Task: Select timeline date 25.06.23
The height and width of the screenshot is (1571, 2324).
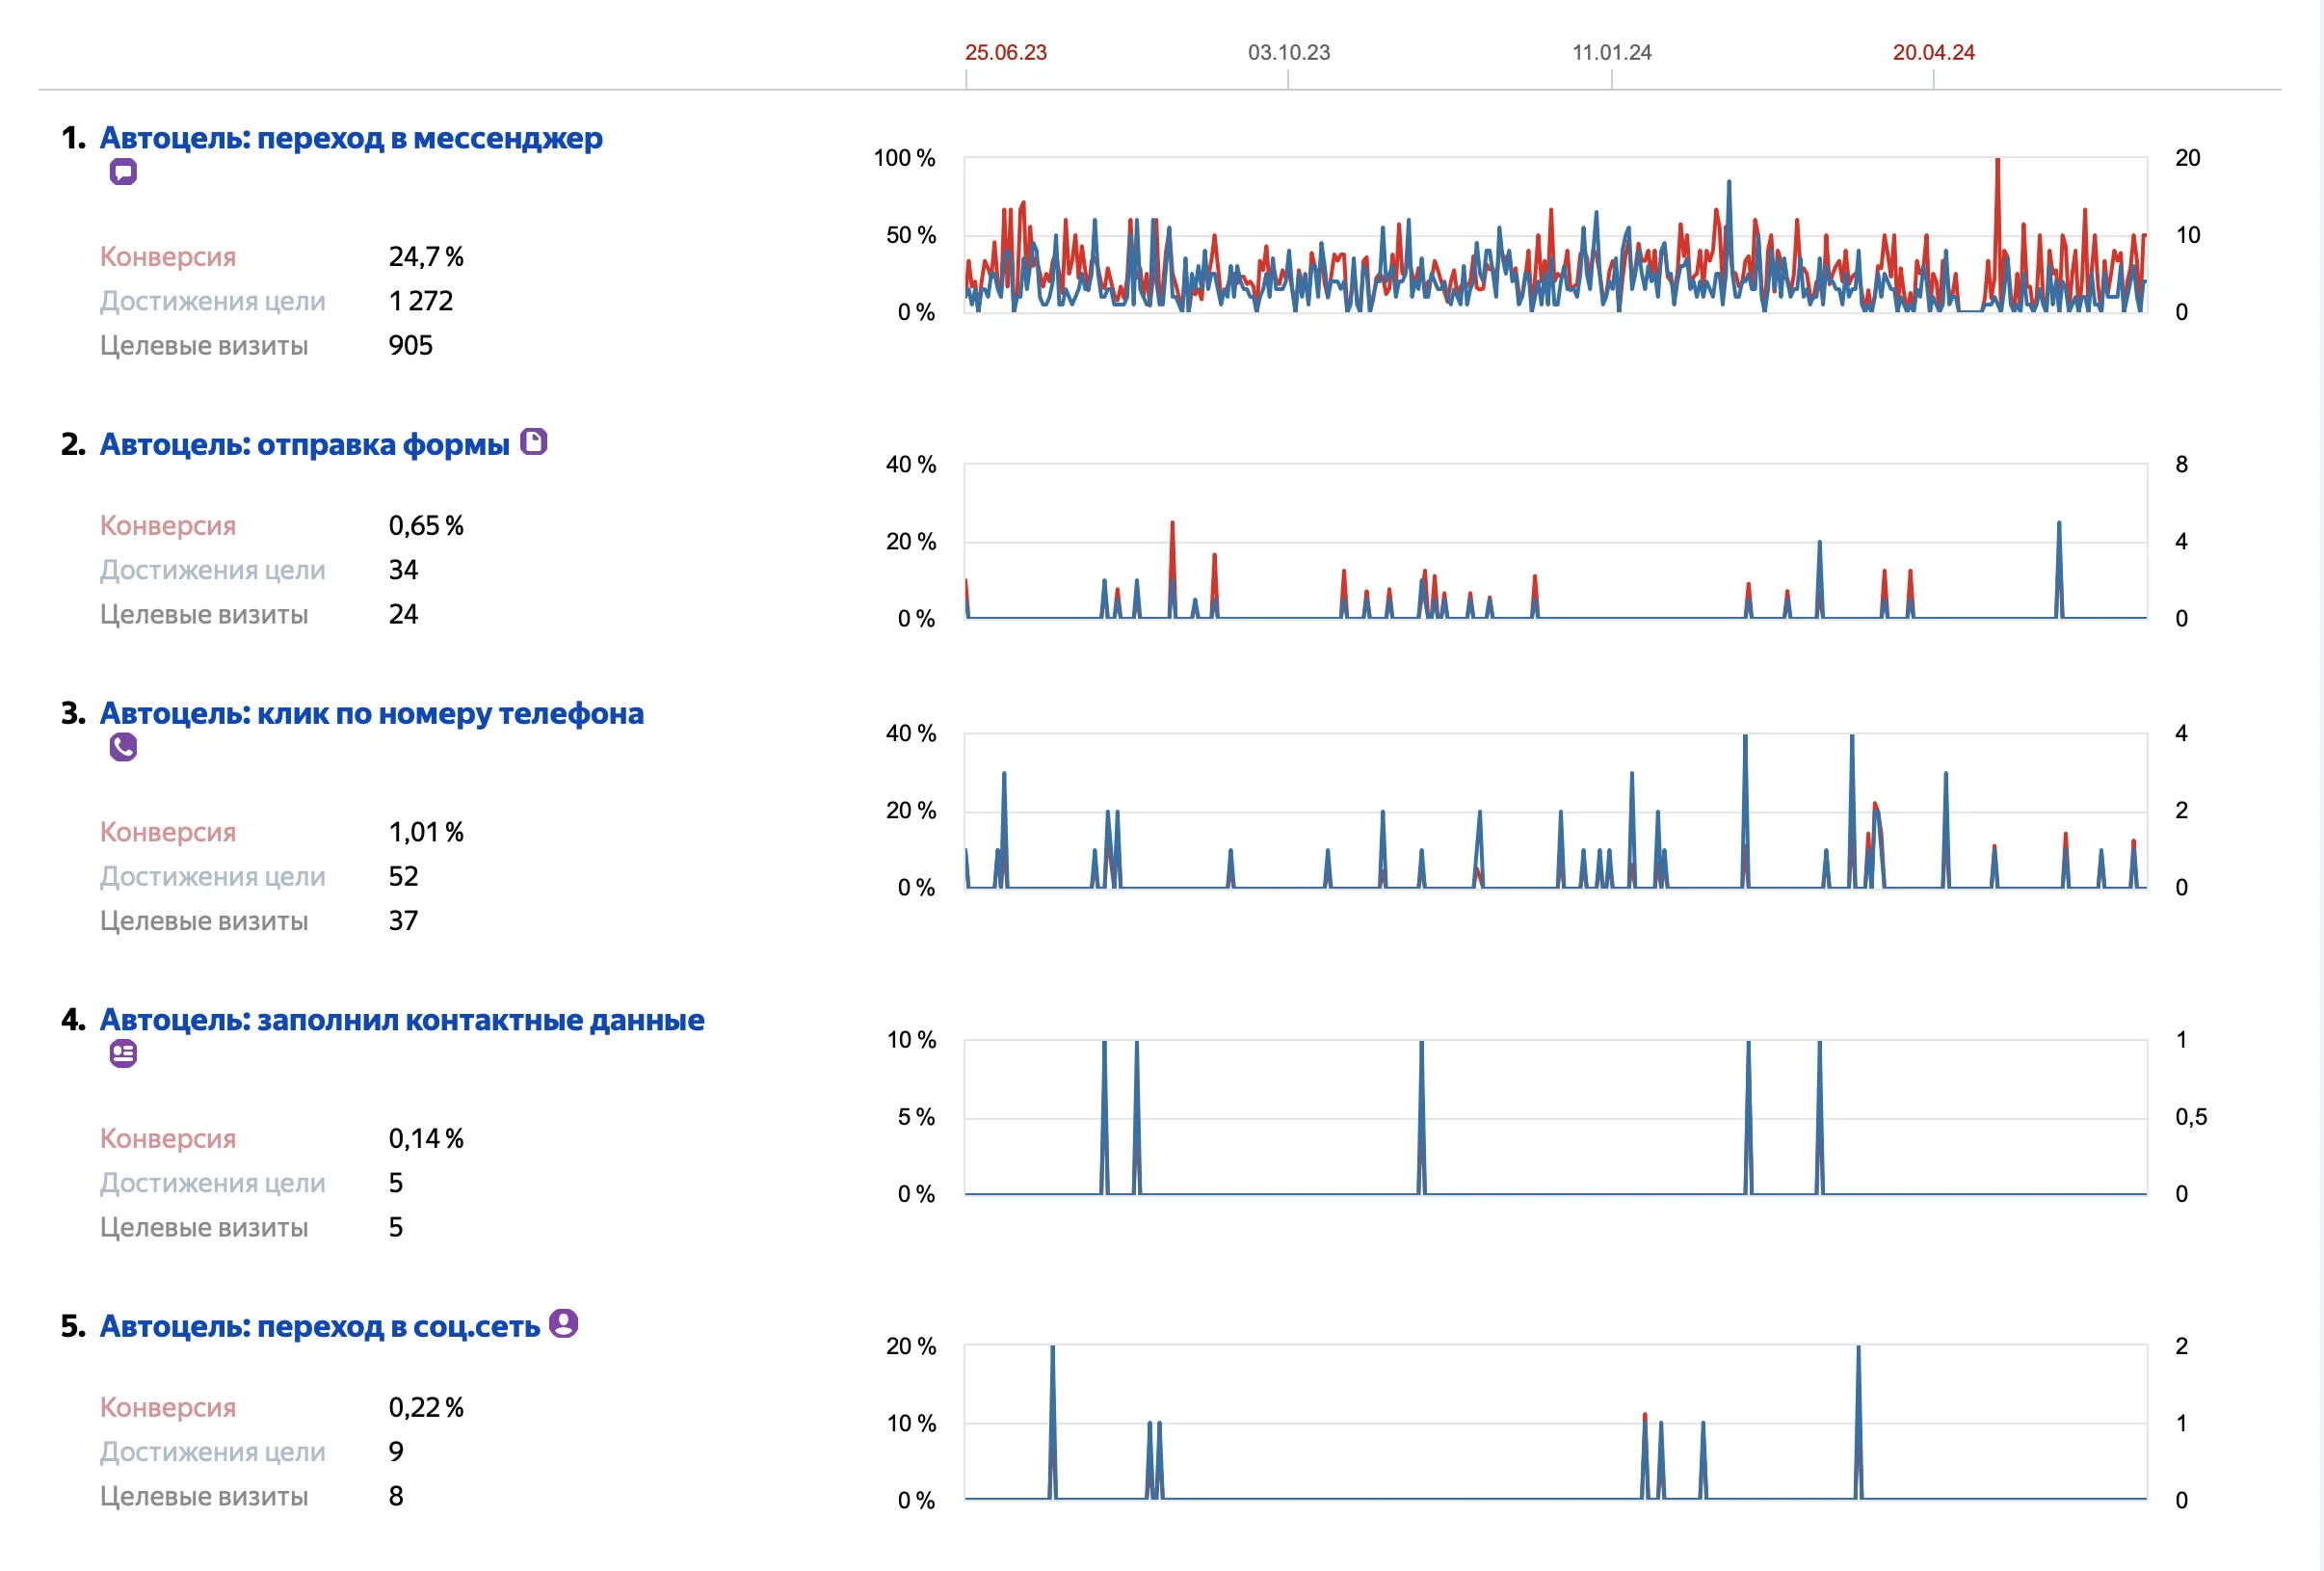Action: [1005, 52]
